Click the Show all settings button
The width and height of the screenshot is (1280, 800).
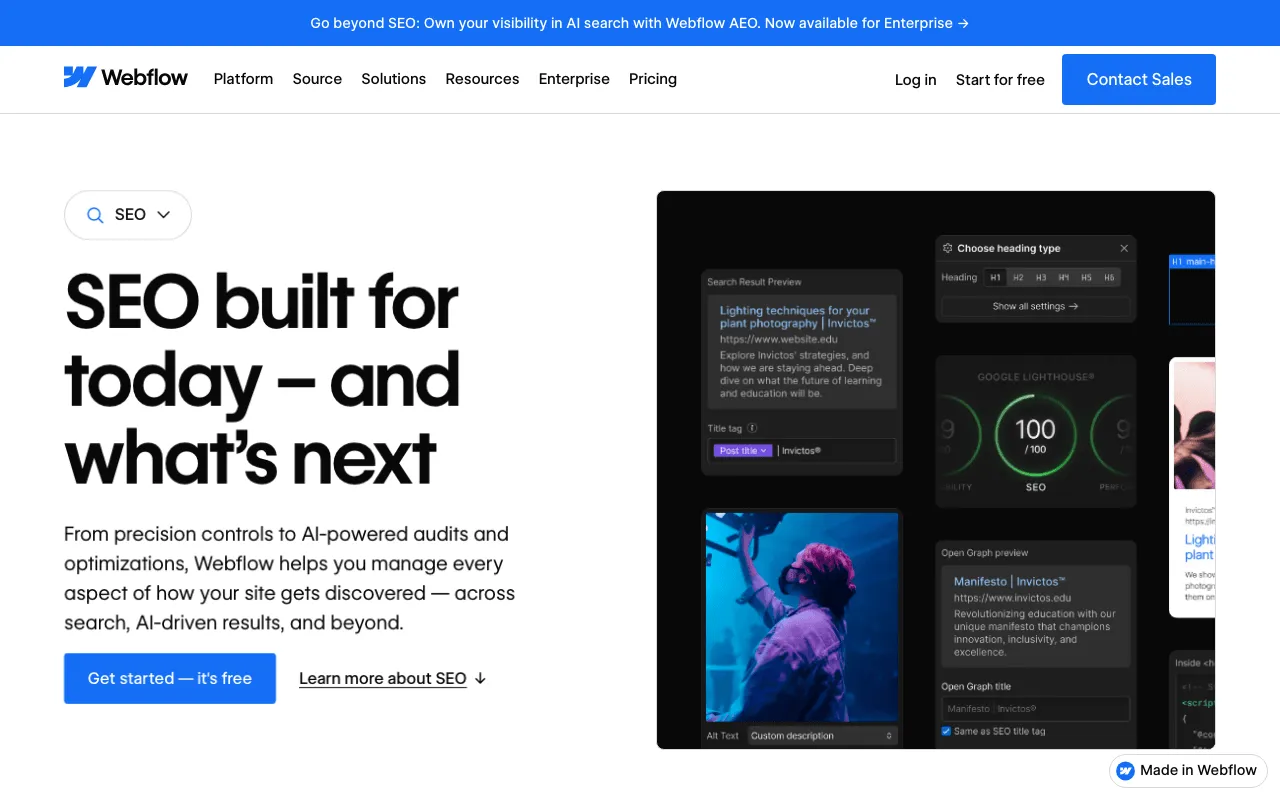pyautogui.click(x=1036, y=306)
